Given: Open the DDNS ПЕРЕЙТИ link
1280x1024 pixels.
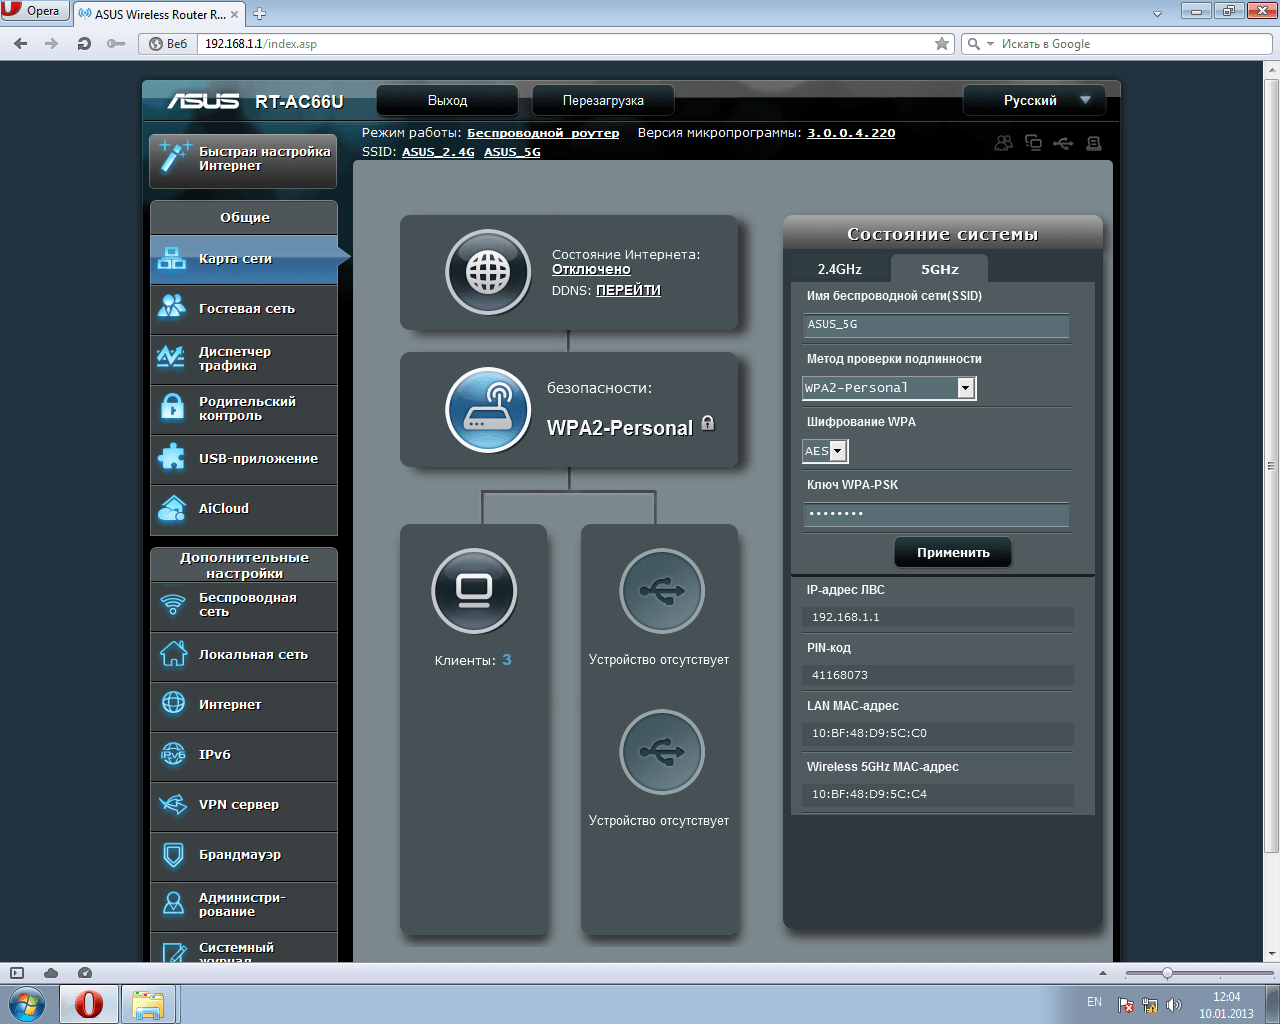Looking at the screenshot, I should 628,290.
